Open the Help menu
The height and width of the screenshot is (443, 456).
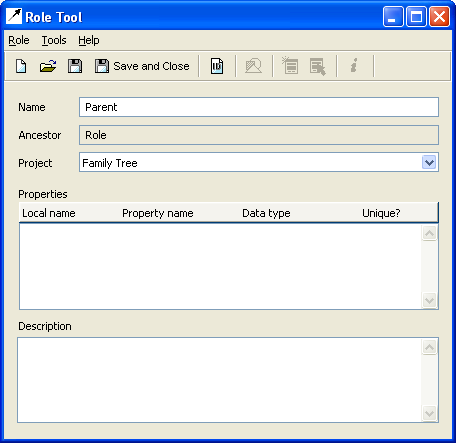[x=89, y=40]
